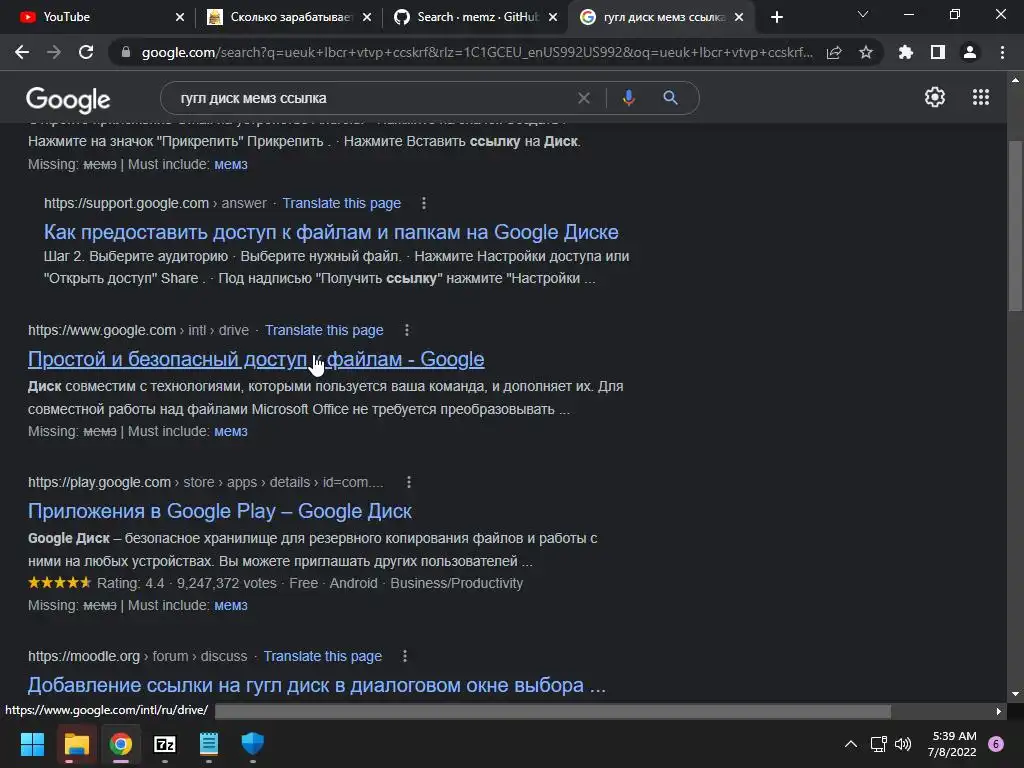
Task: Open the Notepad taskbar icon
Action: click(209, 744)
